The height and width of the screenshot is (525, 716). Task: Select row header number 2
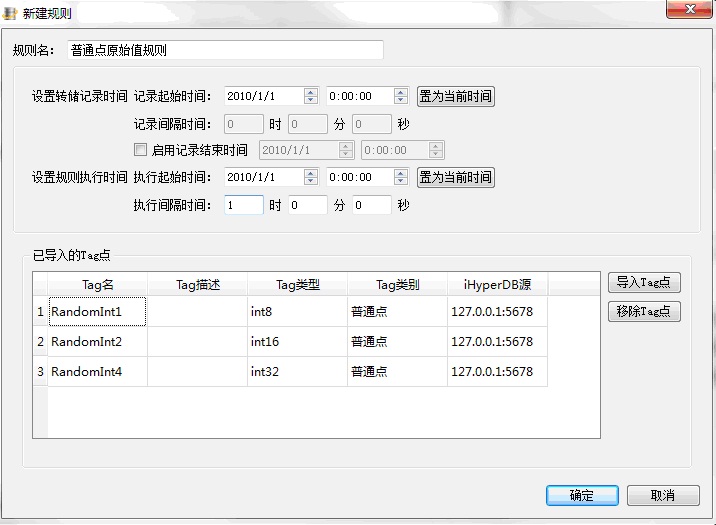click(40, 341)
